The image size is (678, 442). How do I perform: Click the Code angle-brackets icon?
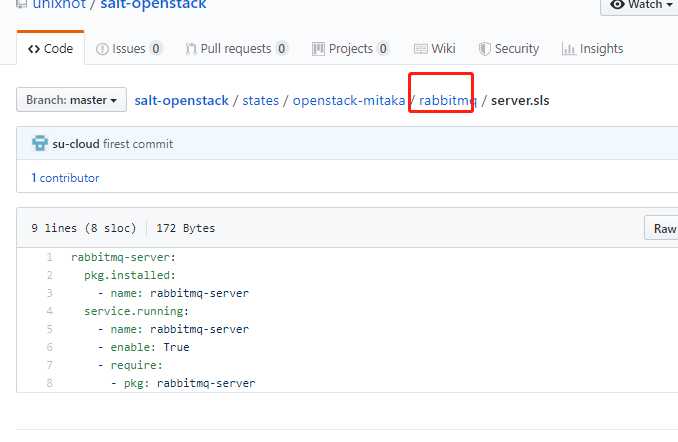[34, 49]
